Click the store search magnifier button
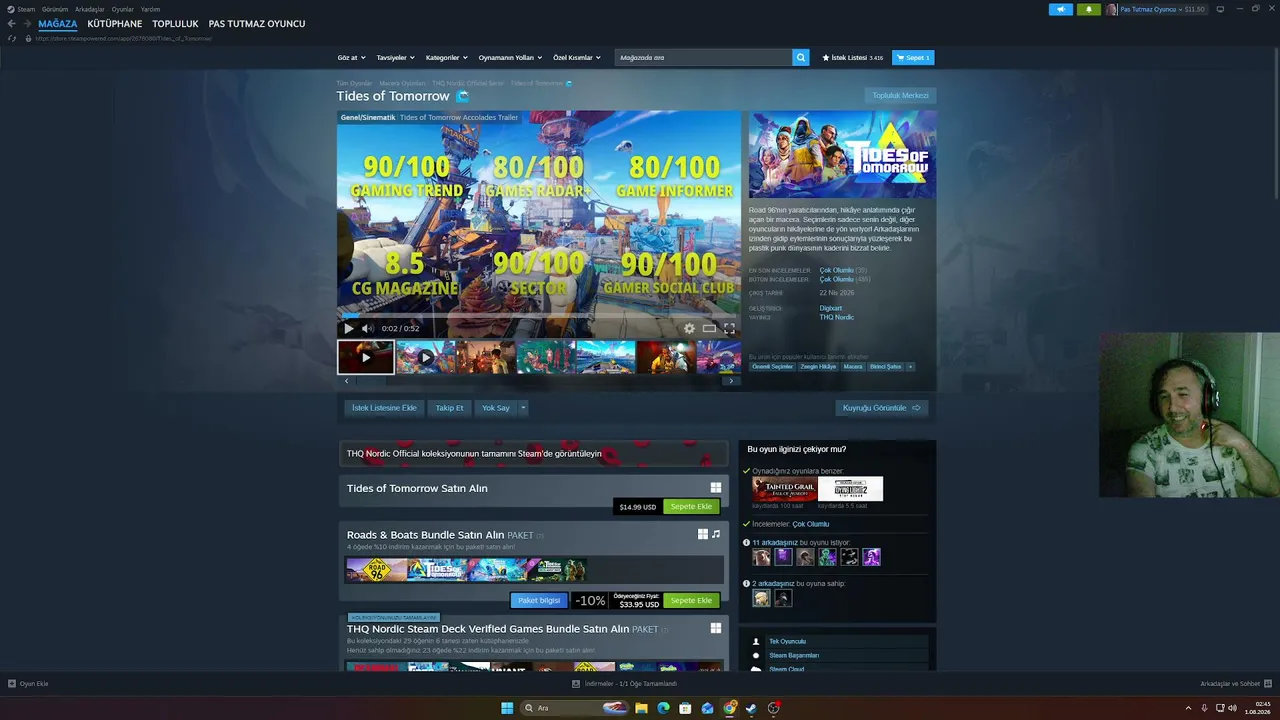Image resolution: width=1280 pixels, height=720 pixels. coord(800,58)
